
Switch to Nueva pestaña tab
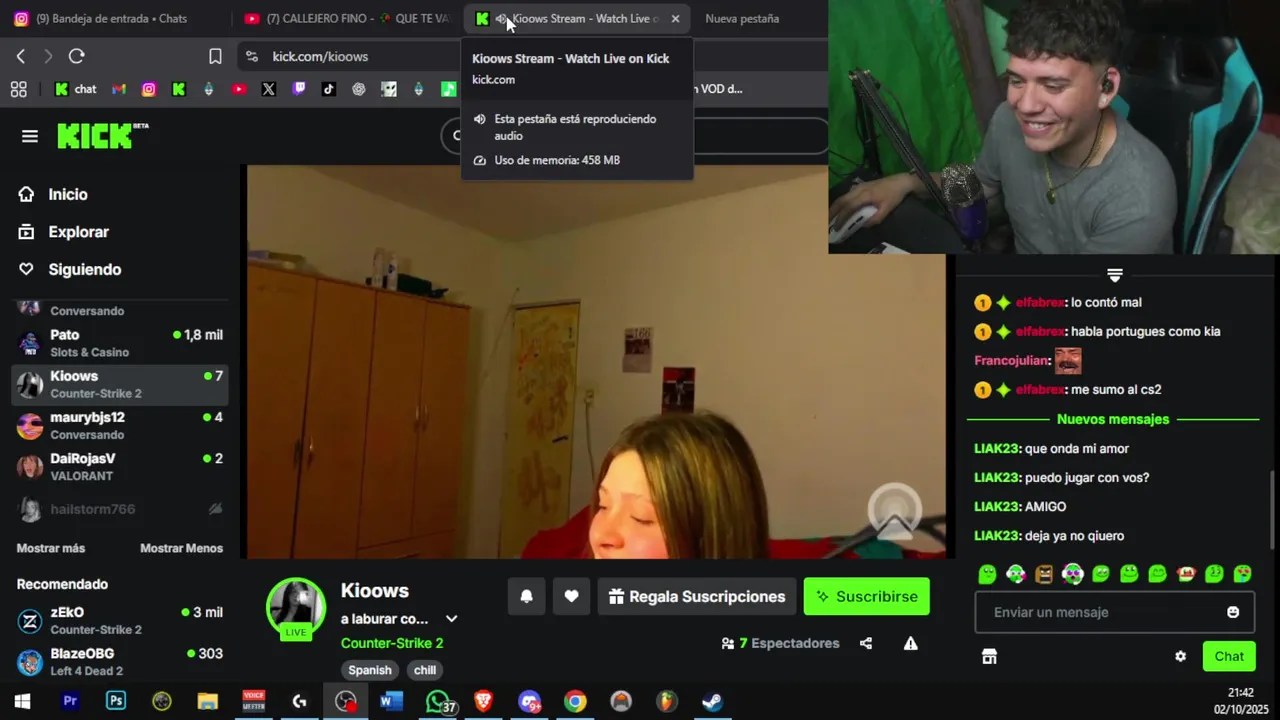coord(742,18)
